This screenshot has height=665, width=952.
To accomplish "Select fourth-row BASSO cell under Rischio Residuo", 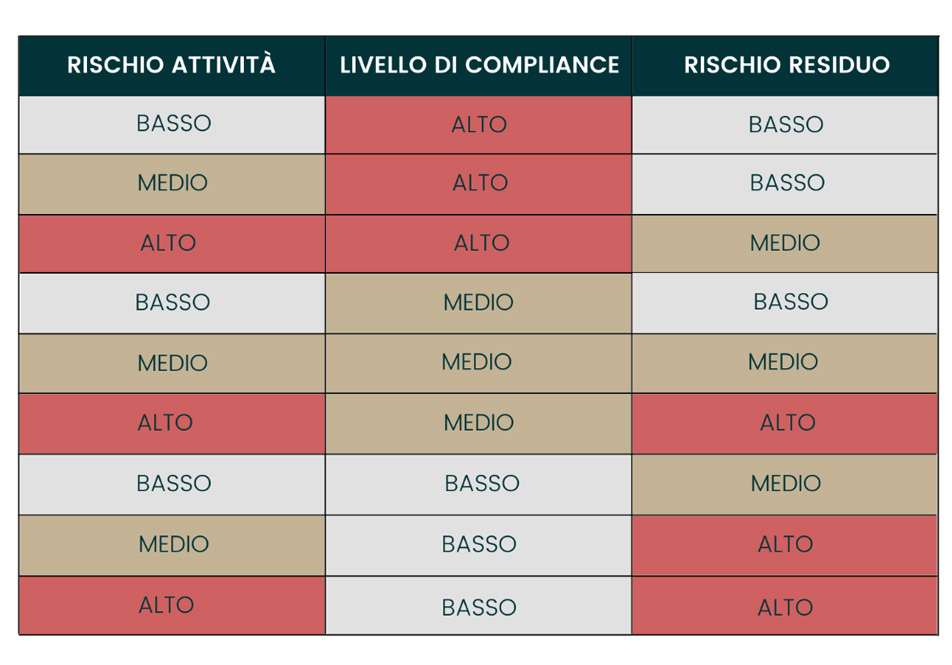I will coord(790,302).
